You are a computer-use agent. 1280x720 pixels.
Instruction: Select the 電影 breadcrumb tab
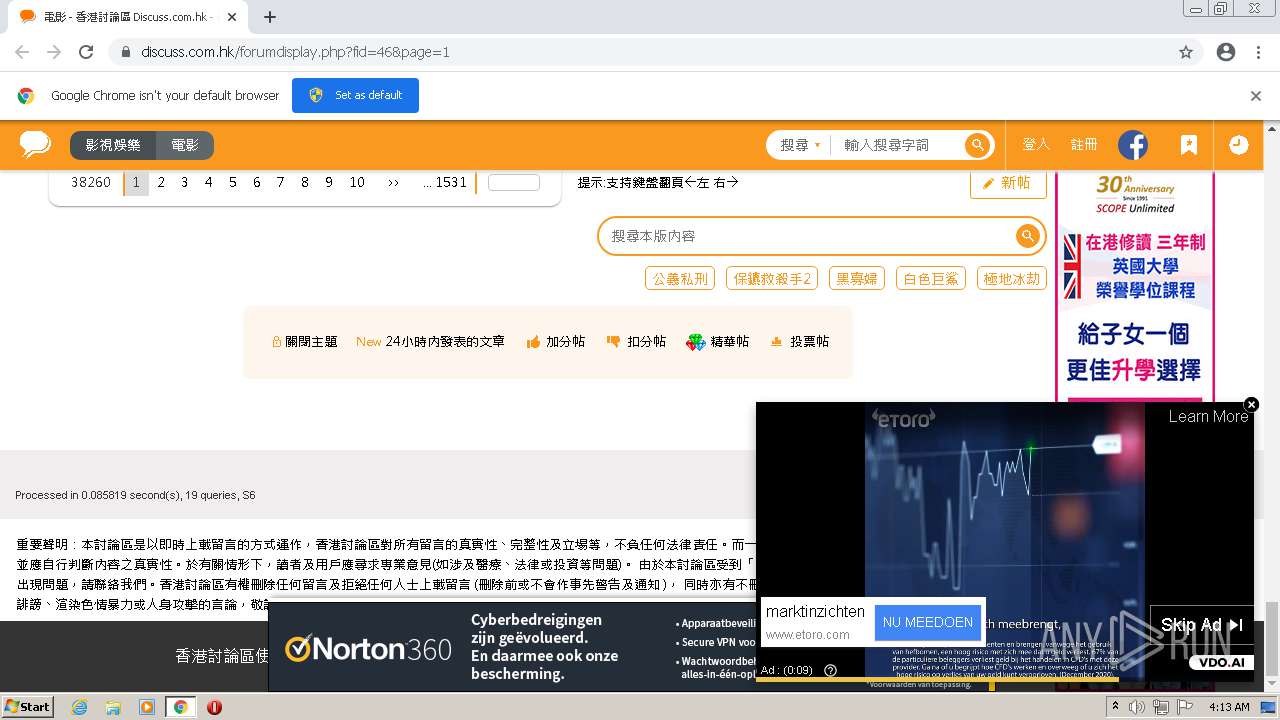185,145
